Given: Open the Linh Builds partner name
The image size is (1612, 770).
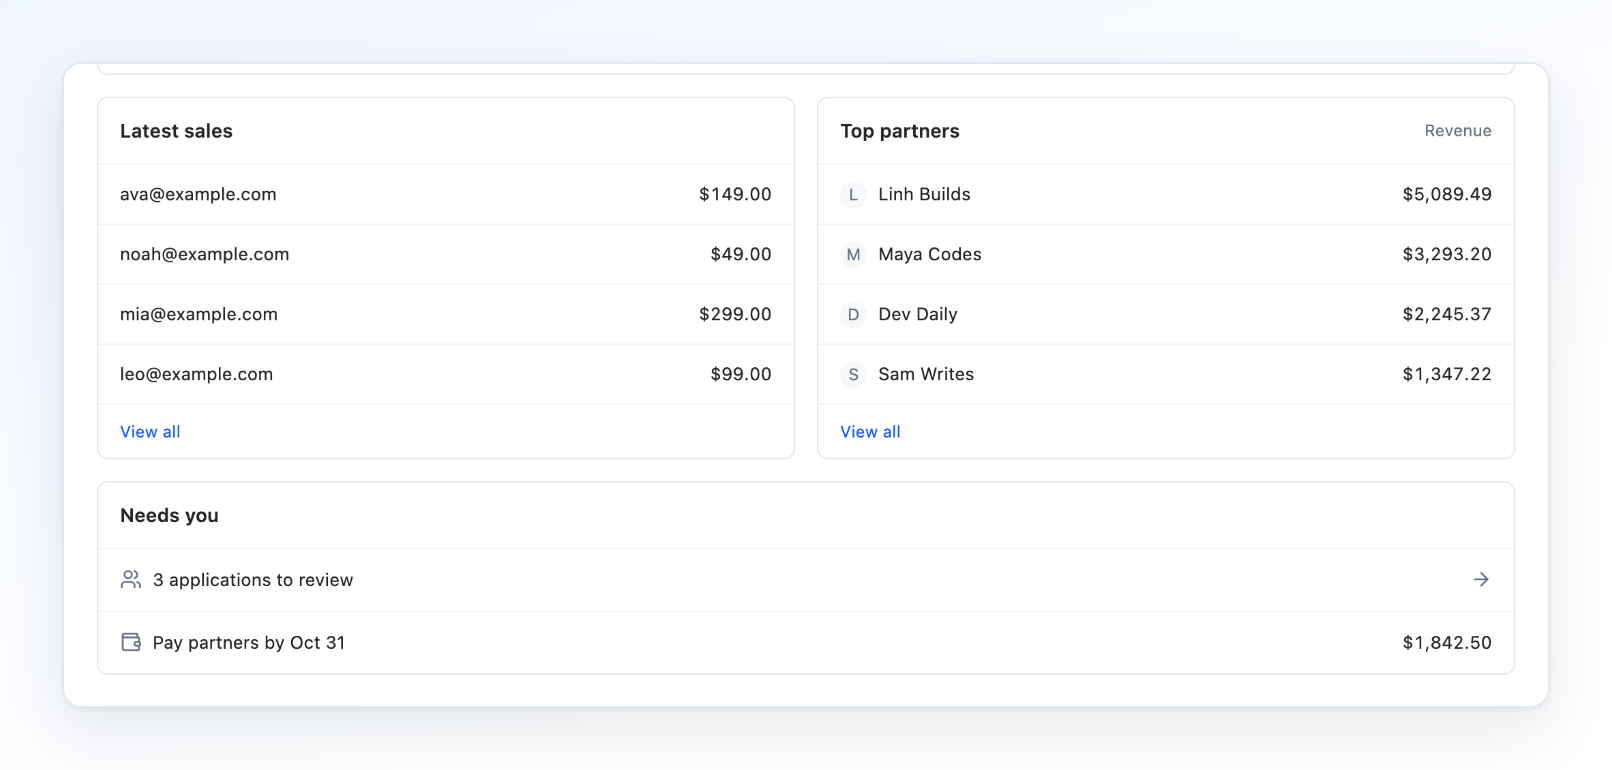Looking at the screenshot, I should pyautogui.click(x=924, y=194).
